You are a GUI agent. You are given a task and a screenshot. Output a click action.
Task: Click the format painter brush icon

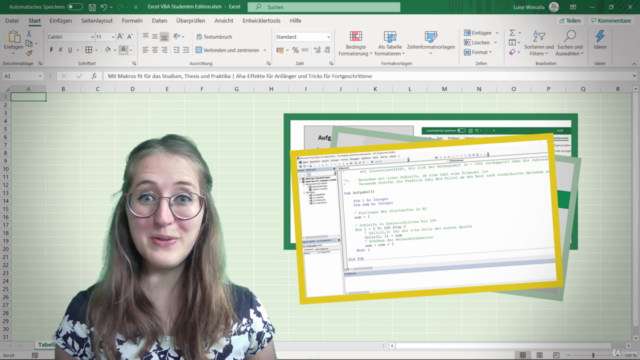tap(29, 53)
